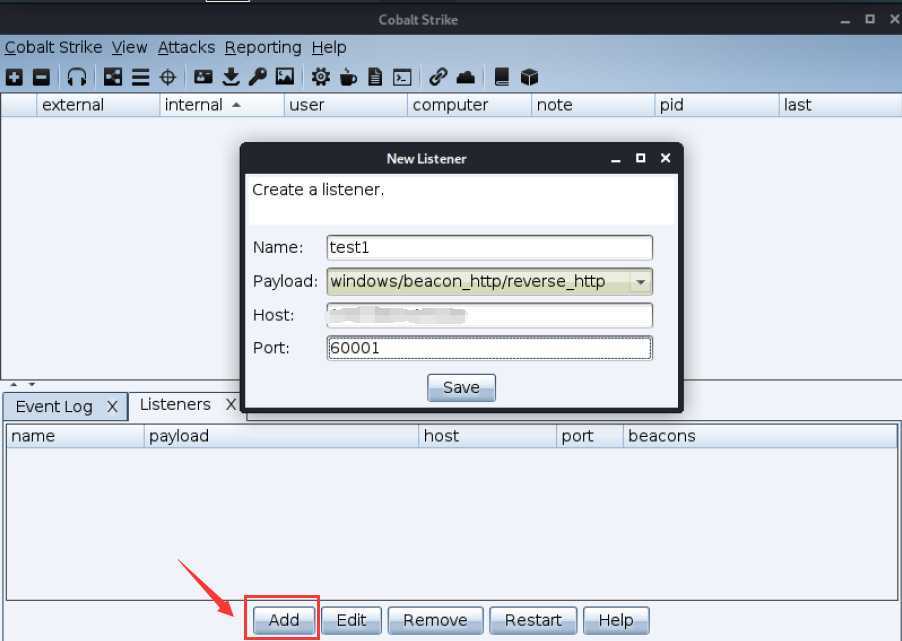Switch to the session table list icon
Image resolution: width=902 pixels, height=641 pixels.
pos(140,77)
